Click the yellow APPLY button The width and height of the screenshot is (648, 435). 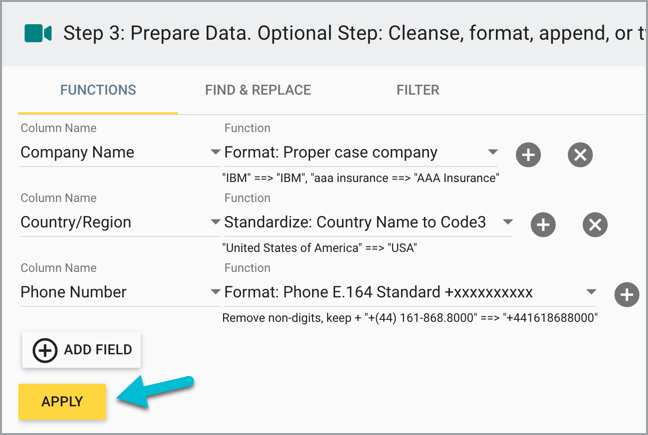pos(62,402)
